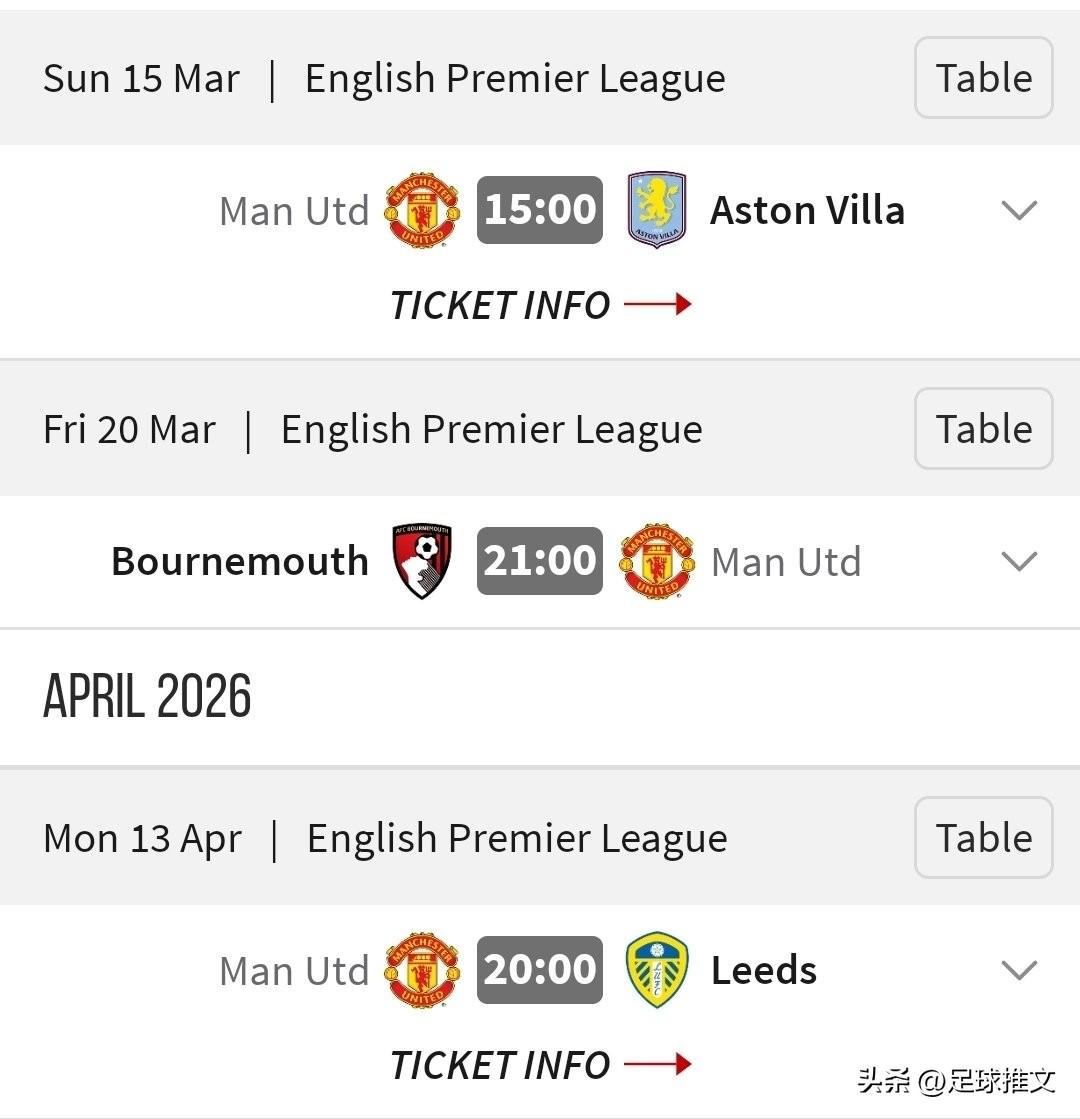This screenshot has height=1119, width=1080.
Task: Click Man Utd crest in Bournemouth fixture
Action: click(656, 561)
